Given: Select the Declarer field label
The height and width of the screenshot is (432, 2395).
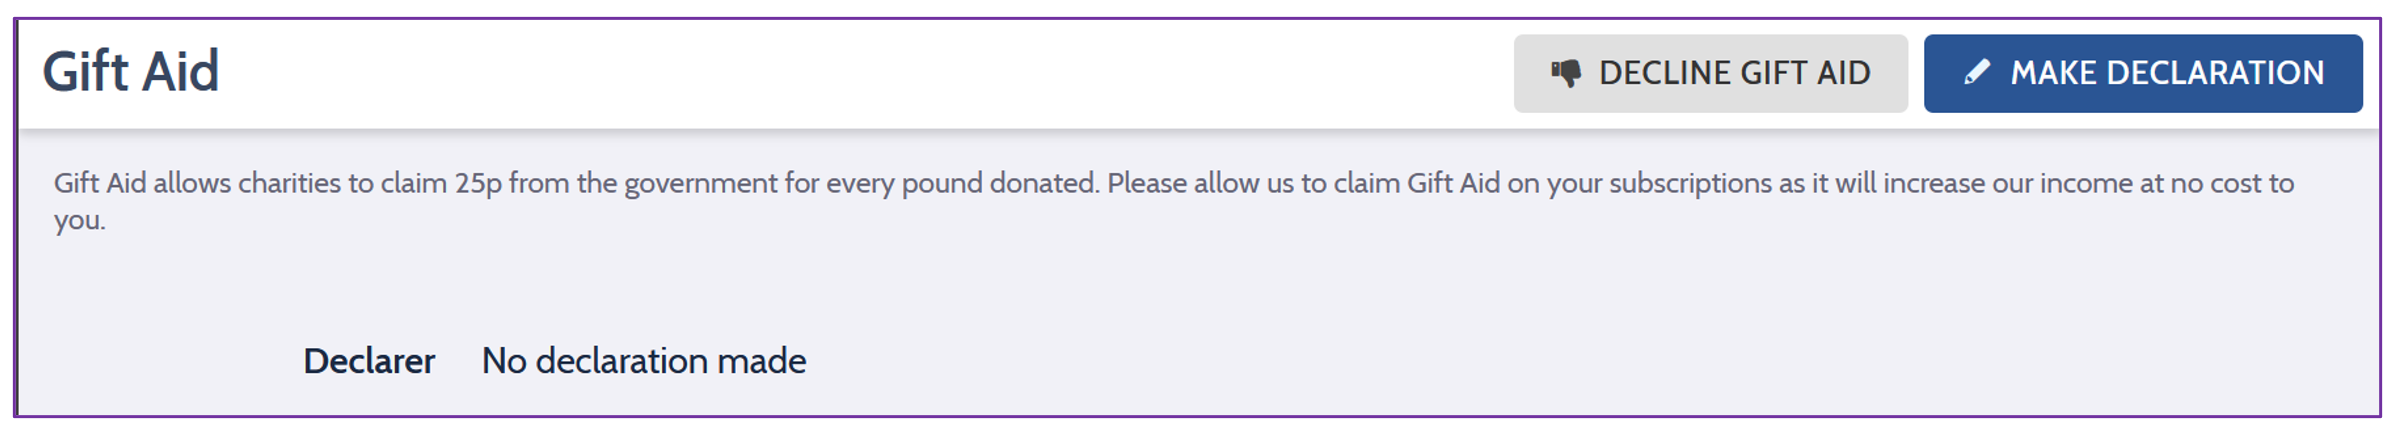Looking at the screenshot, I should click(x=369, y=361).
